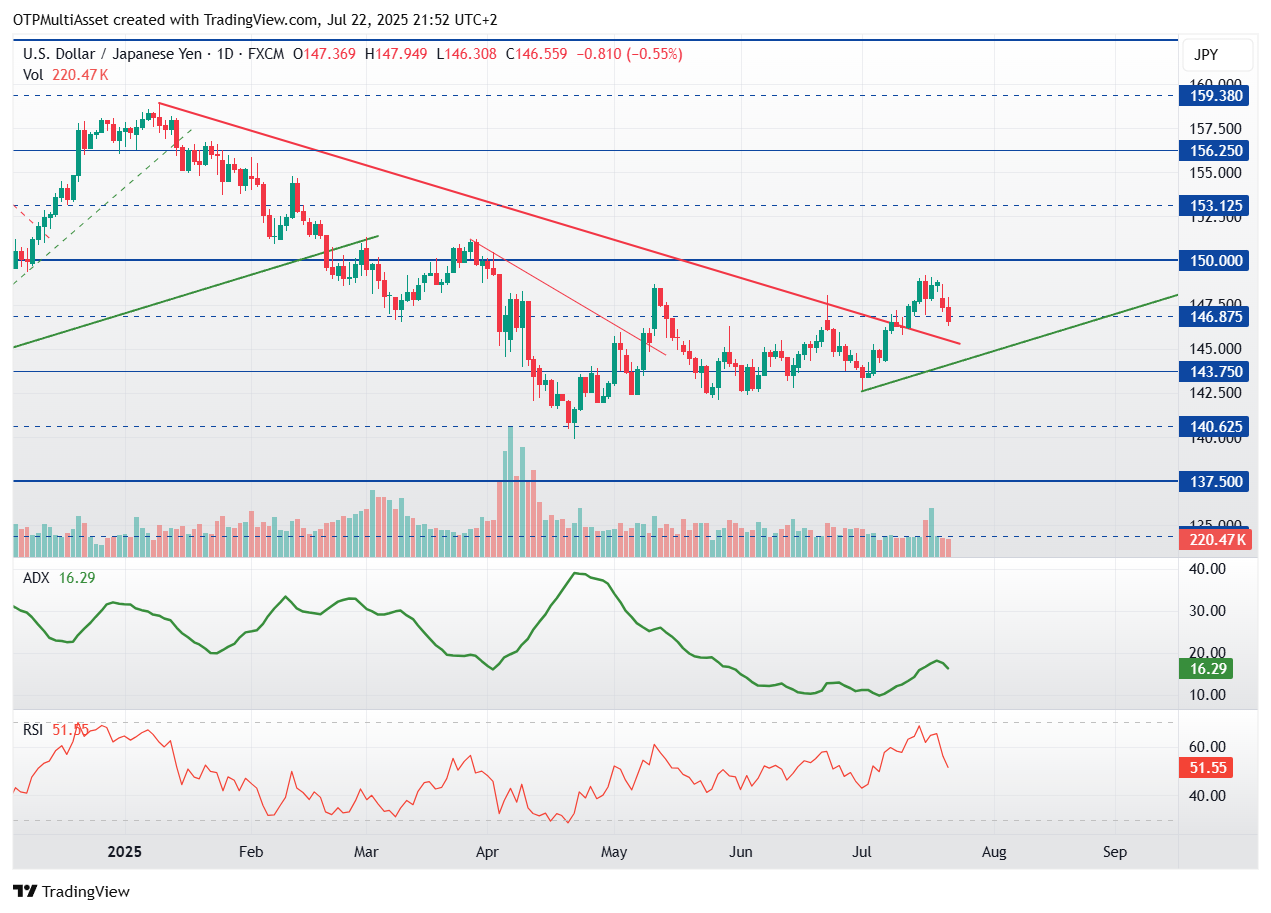This screenshot has width=1271, height=913.
Task: Select the 153.125 price level label
Action: coord(1216,205)
